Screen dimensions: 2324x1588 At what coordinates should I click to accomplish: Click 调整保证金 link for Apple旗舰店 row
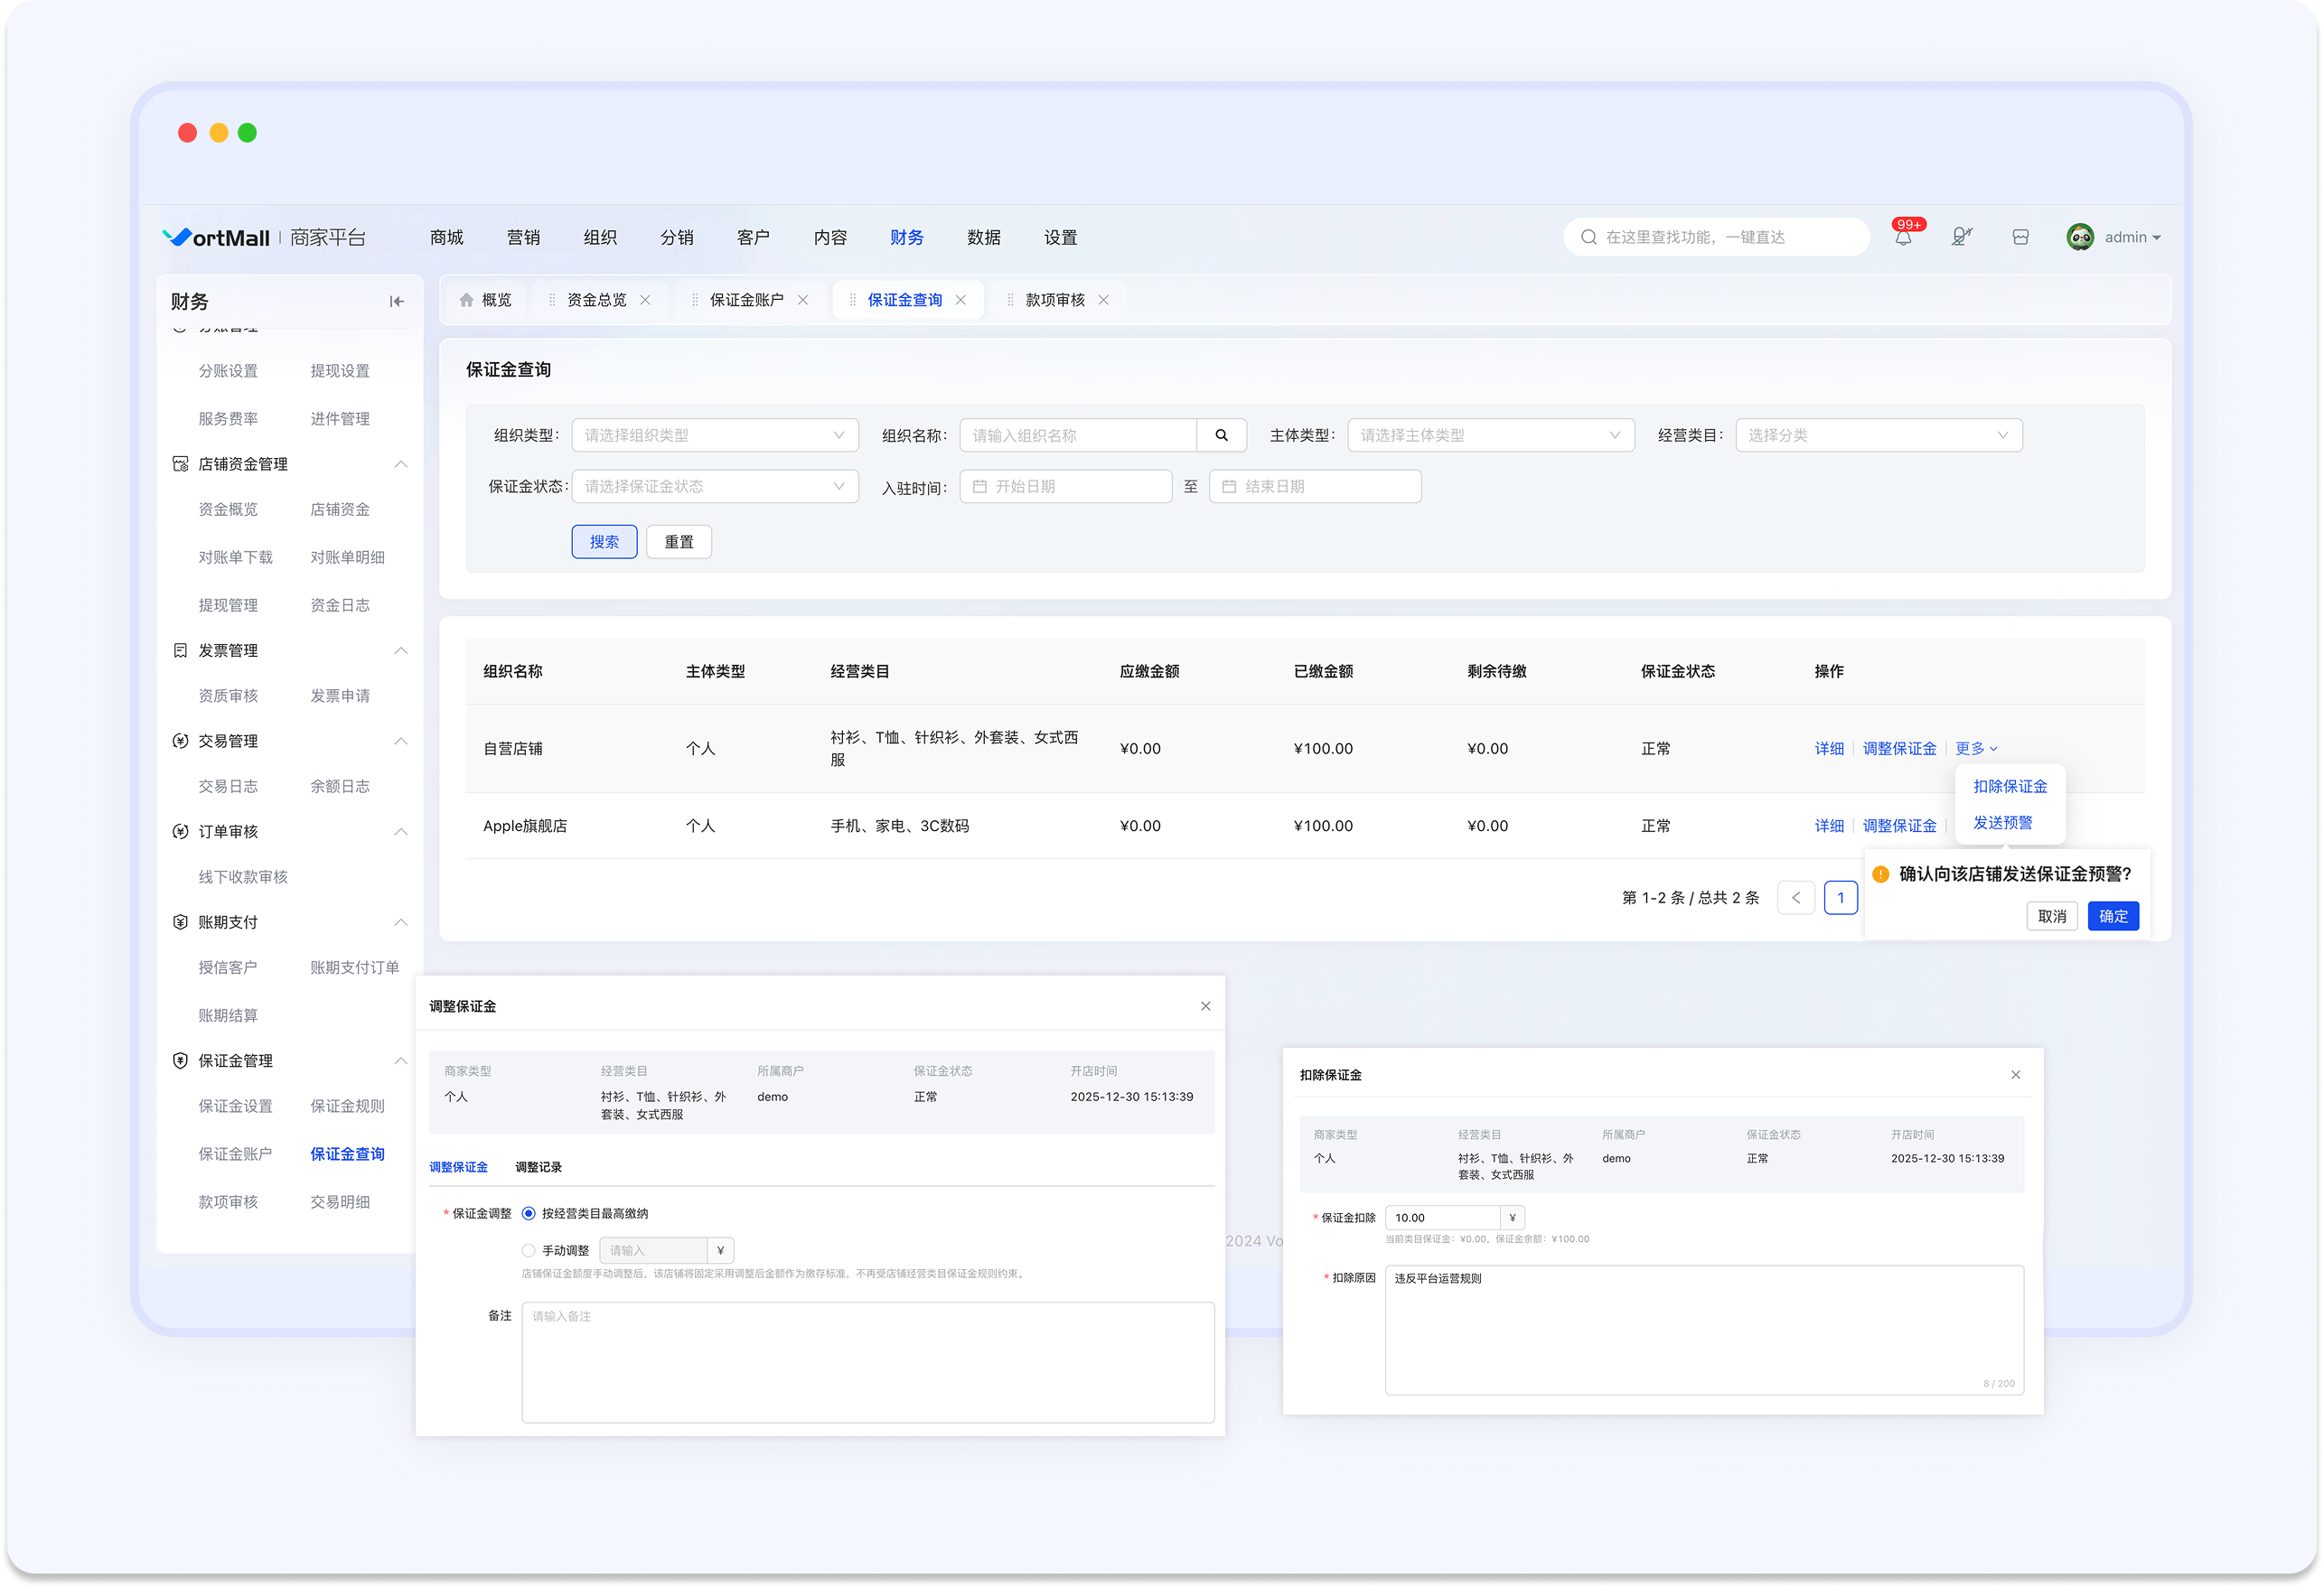tap(1899, 826)
